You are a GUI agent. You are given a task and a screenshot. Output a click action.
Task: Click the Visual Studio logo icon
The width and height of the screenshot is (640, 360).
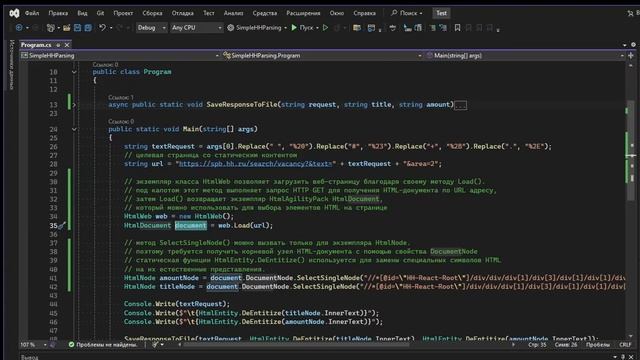click(14, 13)
